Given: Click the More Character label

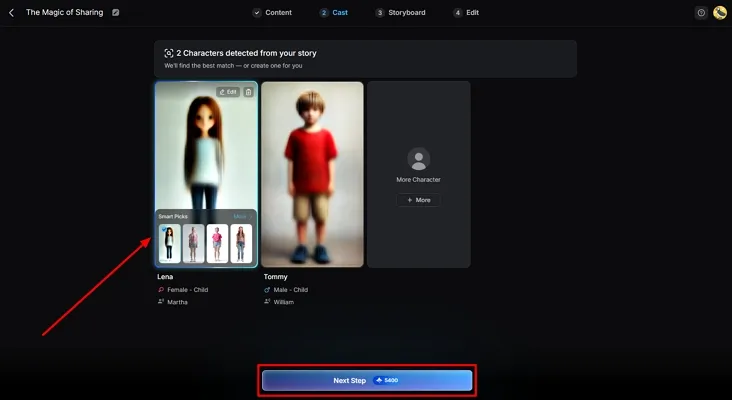Looking at the screenshot, I should (x=418, y=180).
